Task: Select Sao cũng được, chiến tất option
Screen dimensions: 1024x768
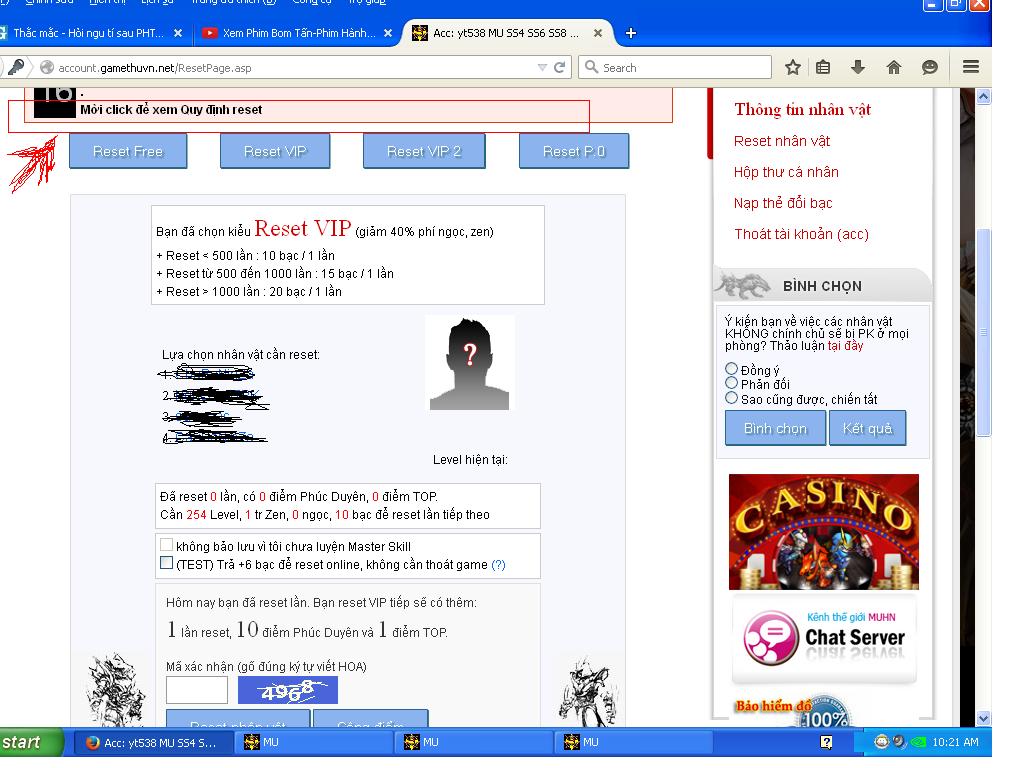Action: point(731,398)
